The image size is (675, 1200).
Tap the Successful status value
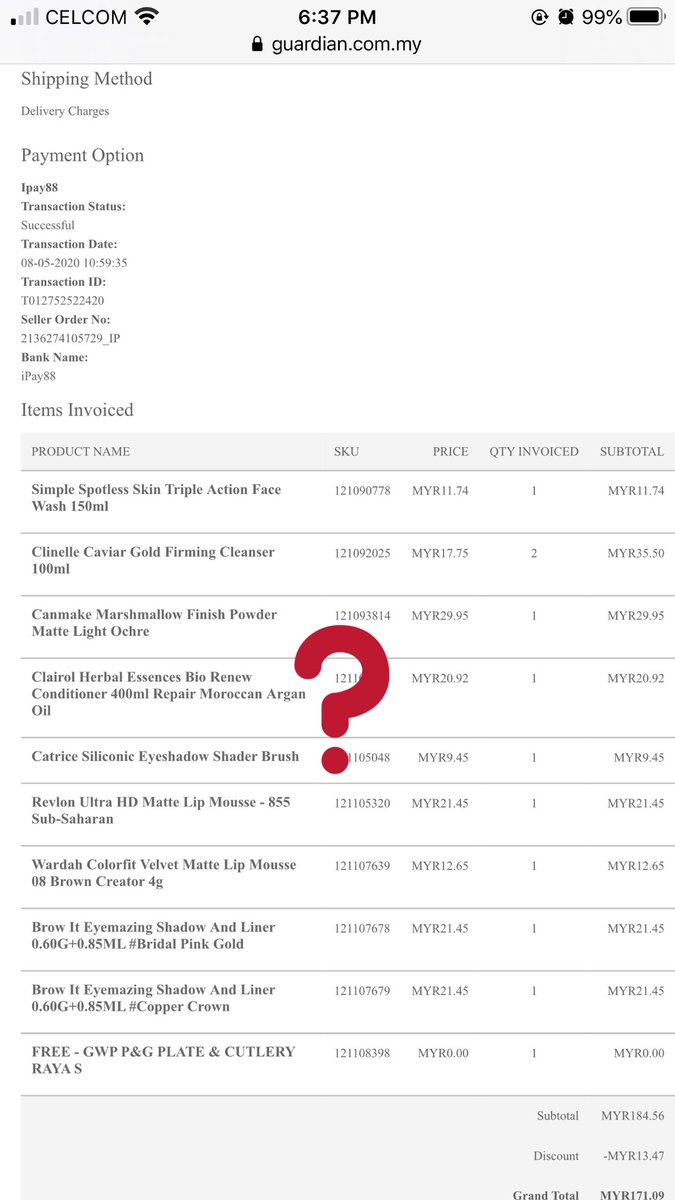[48, 225]
